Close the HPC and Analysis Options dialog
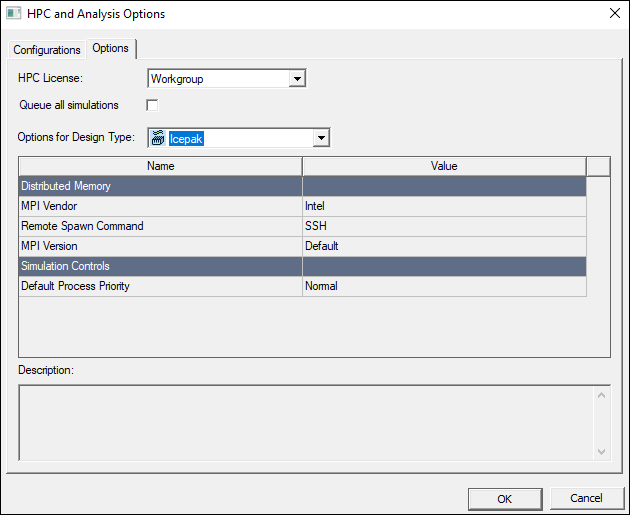 click(x=614, y=13)
